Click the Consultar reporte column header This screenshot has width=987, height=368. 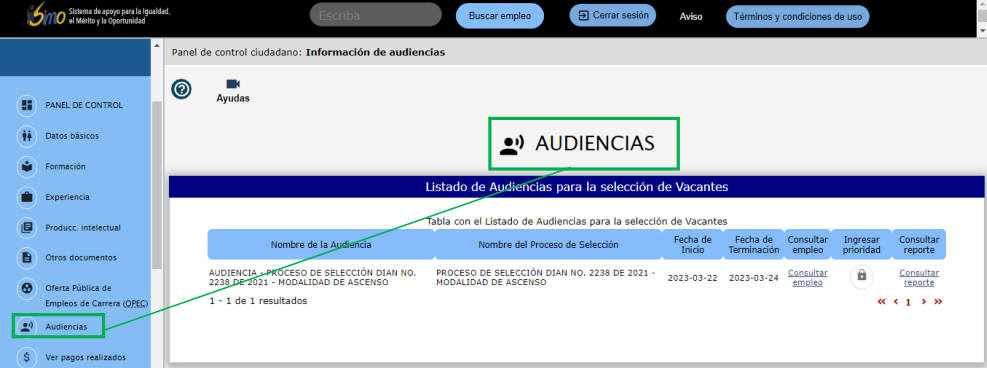coord(919,244)
